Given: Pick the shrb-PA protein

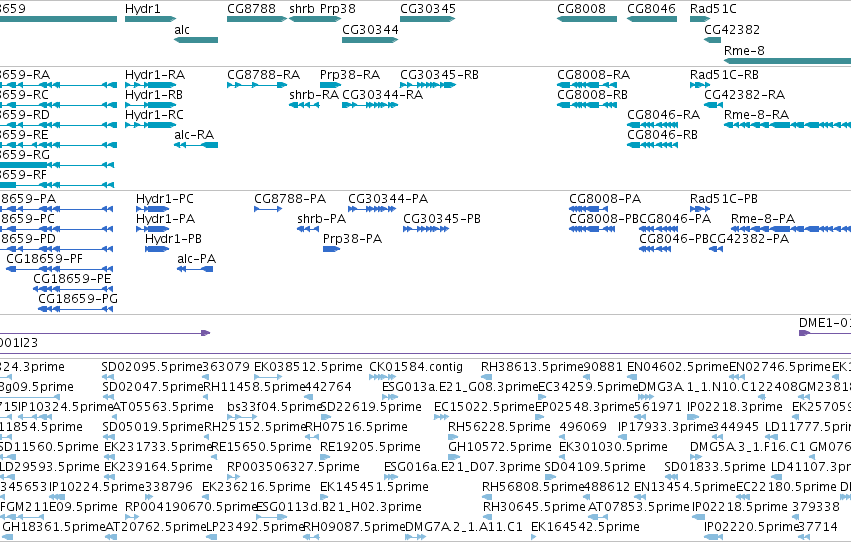Looking at the screenshot, I should tap(321, 219).
